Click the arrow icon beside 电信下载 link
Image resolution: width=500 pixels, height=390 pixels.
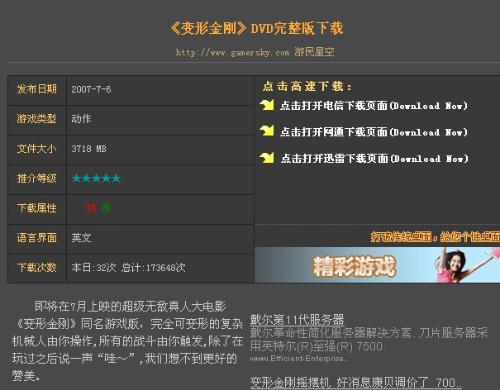click(x=267, y=105)
